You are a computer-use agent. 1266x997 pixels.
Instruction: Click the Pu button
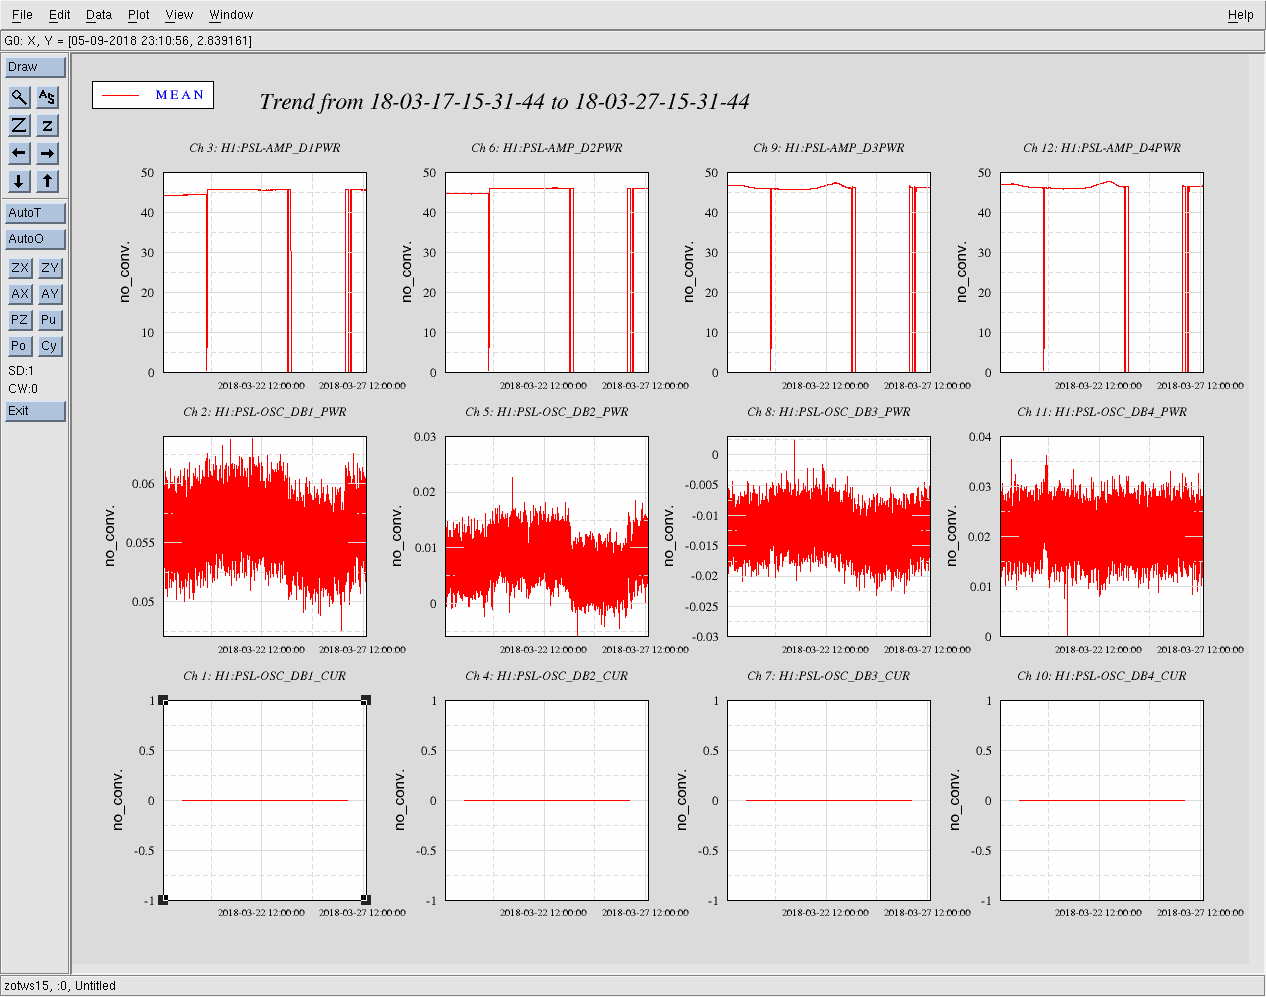(50, 320)
